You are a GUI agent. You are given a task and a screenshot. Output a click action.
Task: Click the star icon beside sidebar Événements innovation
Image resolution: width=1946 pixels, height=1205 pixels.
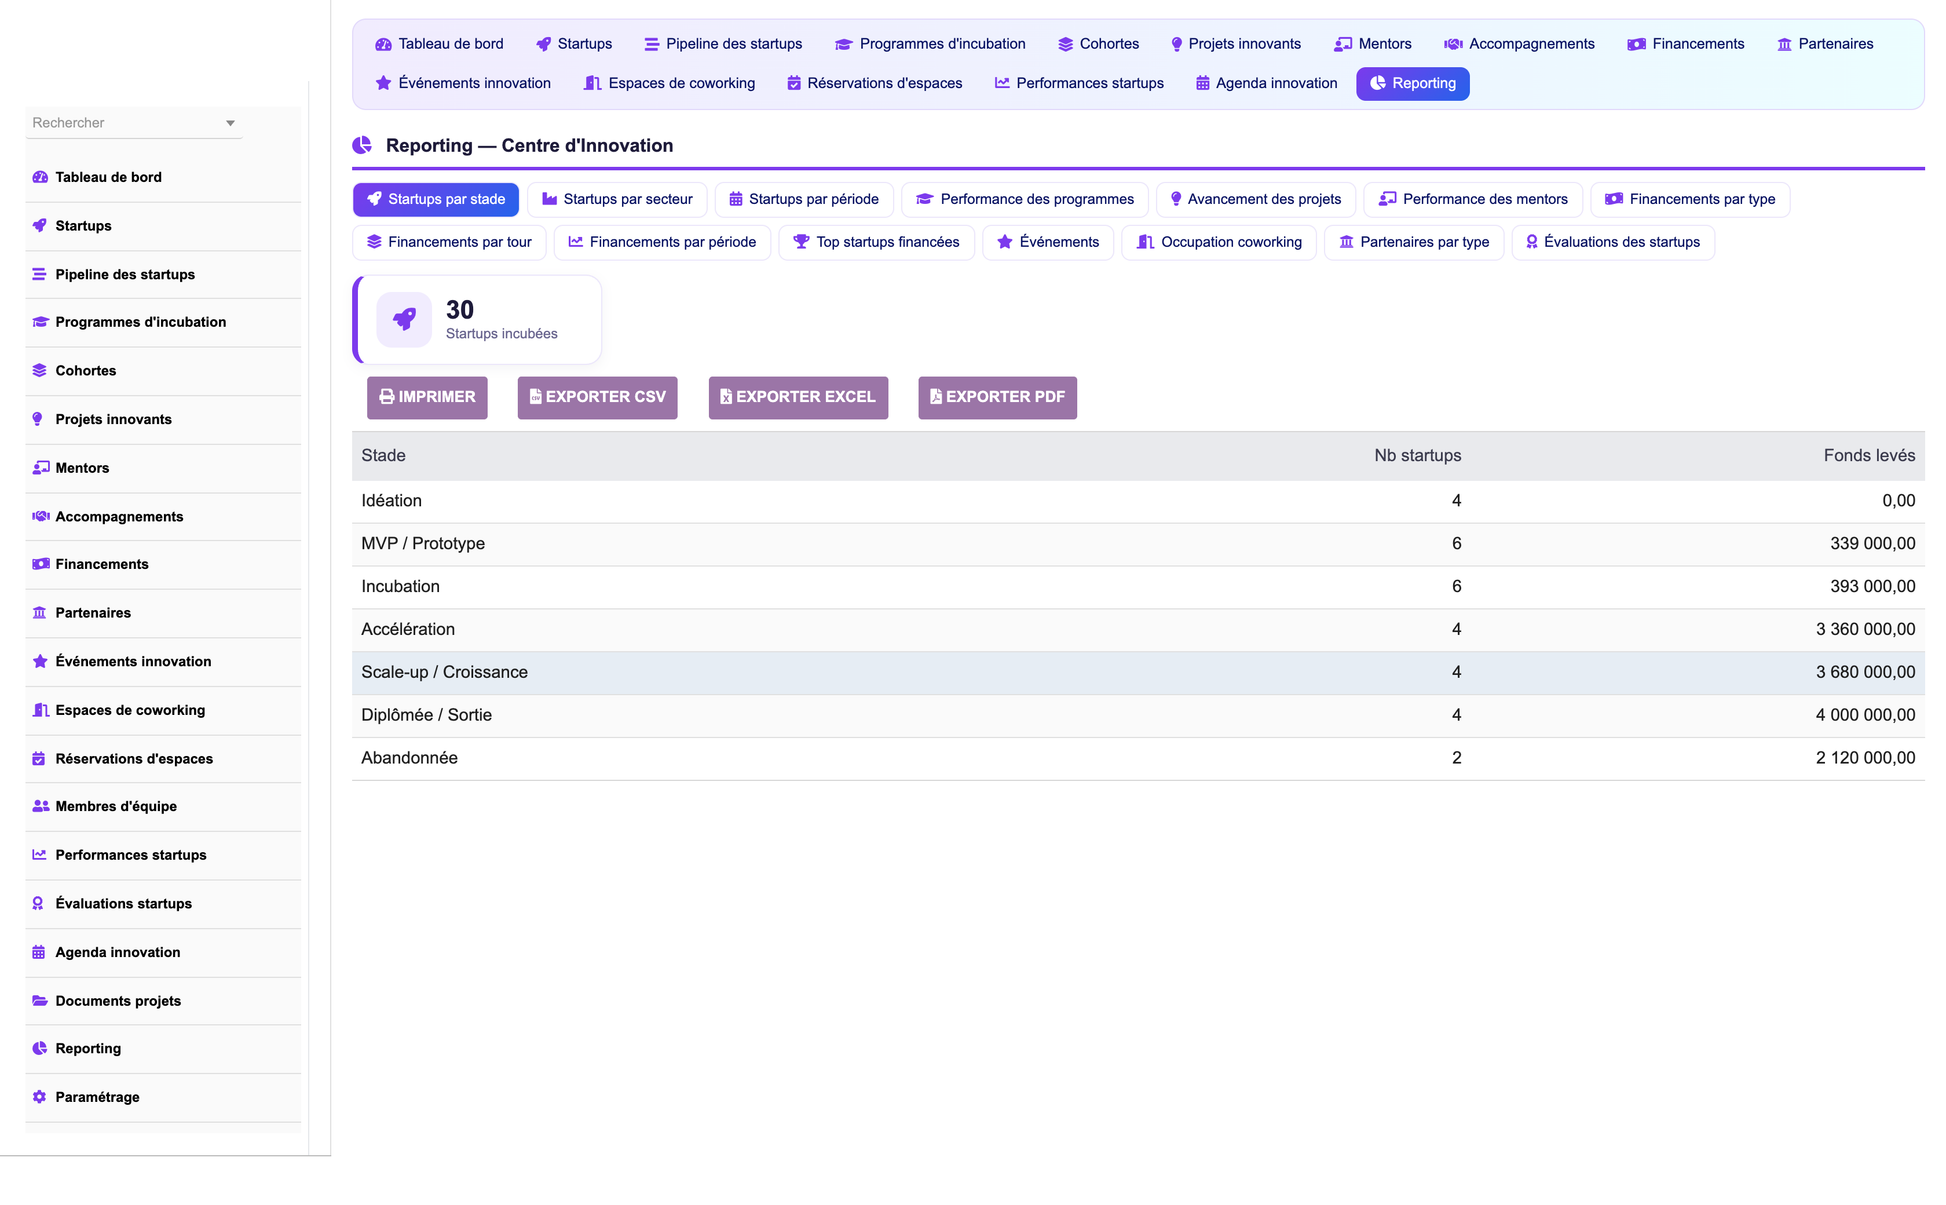pos(40,662)
